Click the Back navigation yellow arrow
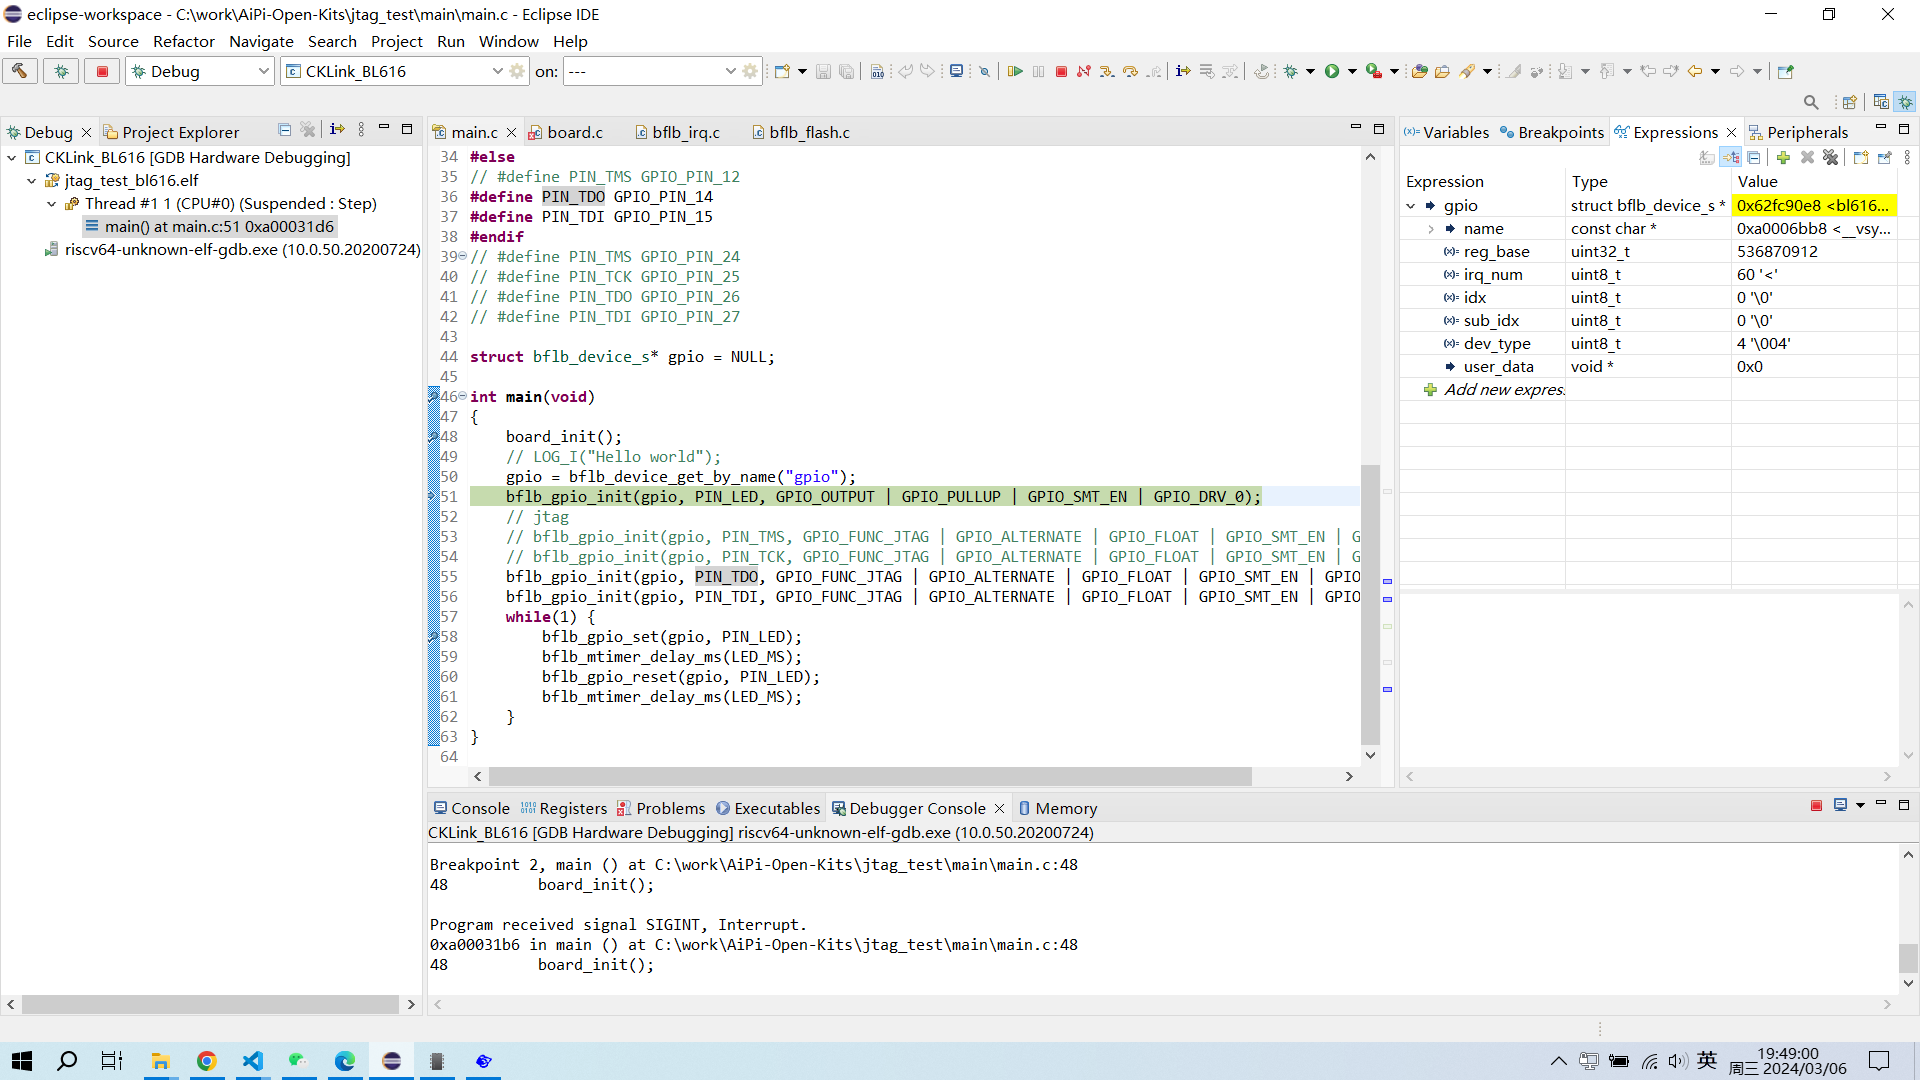Image resolution: width=1920 pixels, height=1080 pixels. [x=1695, y=71]
